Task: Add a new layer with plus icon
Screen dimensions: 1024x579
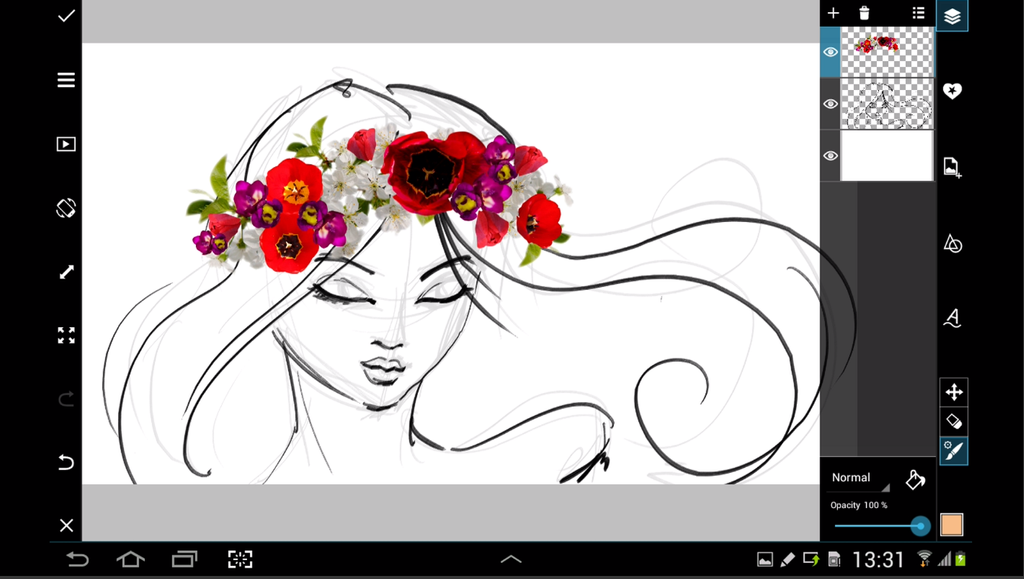Action: click(833, 13)
